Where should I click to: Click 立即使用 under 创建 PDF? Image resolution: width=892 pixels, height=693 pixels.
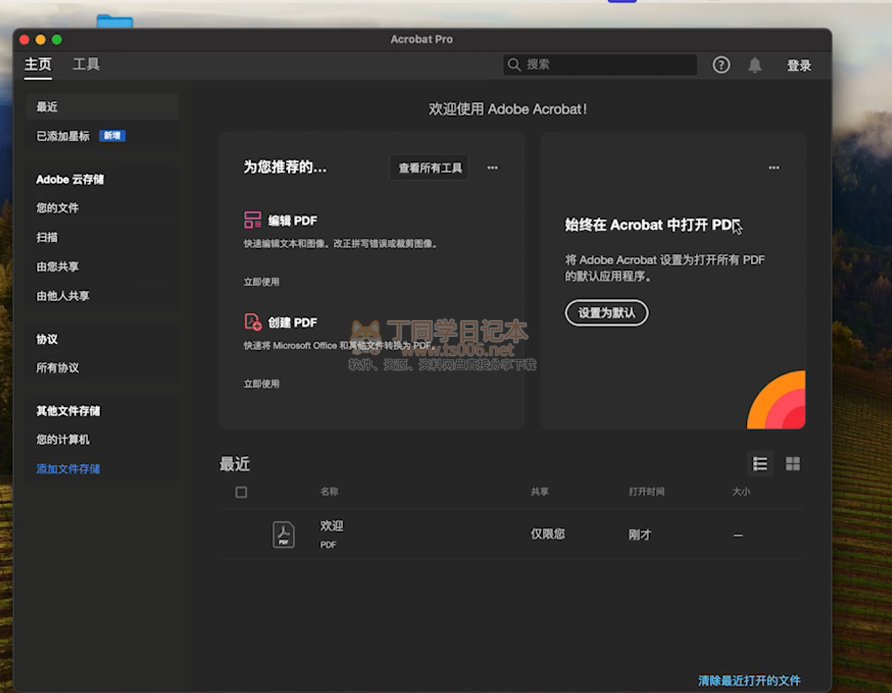(x=262, y=384)
